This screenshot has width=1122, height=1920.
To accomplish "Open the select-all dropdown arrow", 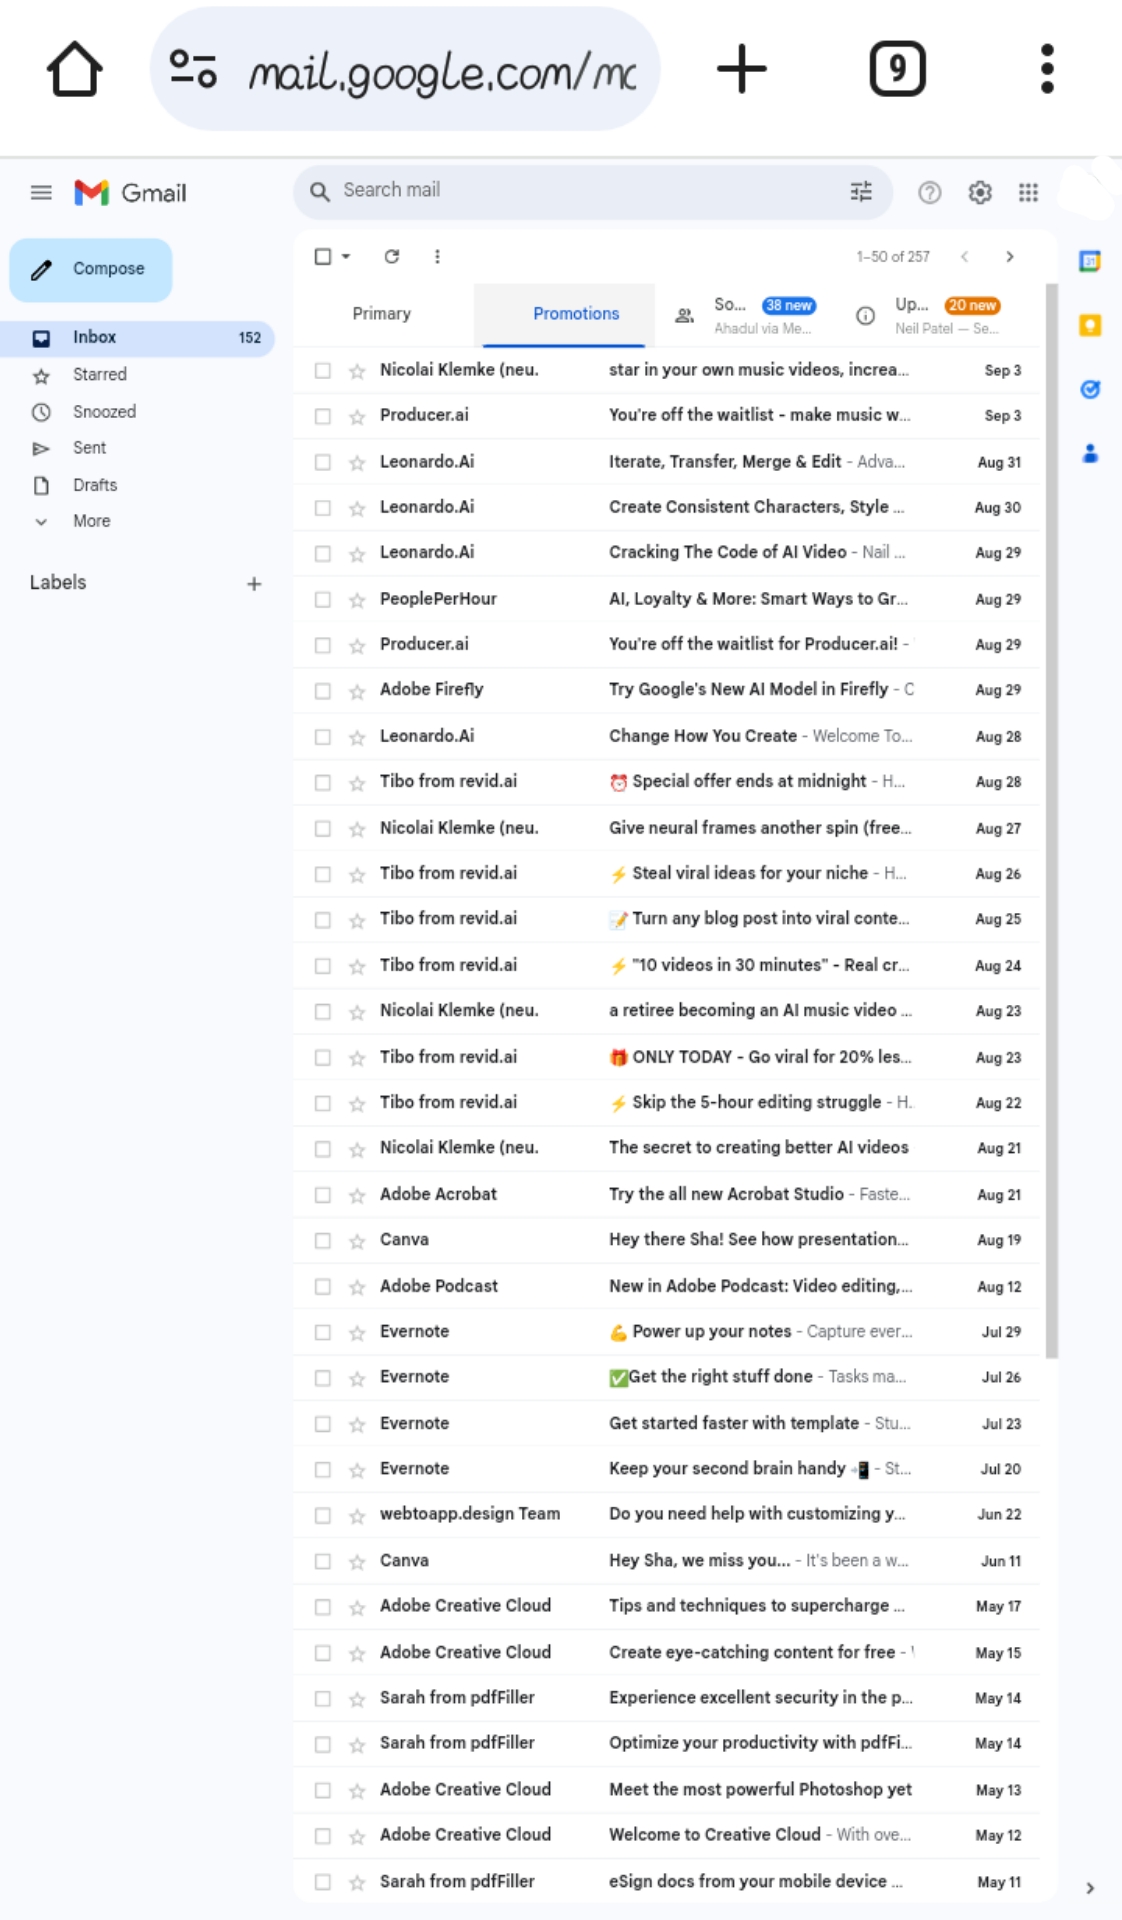I will [x=346, y=257].
